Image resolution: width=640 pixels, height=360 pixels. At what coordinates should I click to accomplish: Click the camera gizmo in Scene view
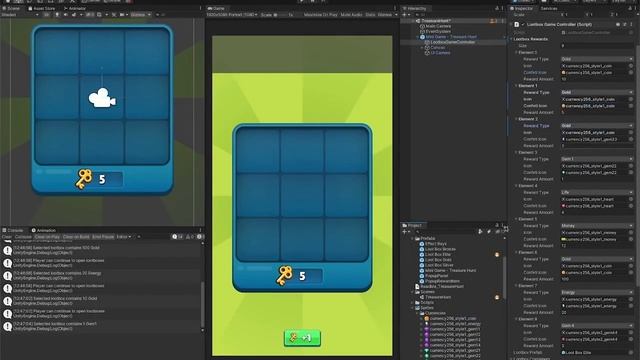coord(102,98)
